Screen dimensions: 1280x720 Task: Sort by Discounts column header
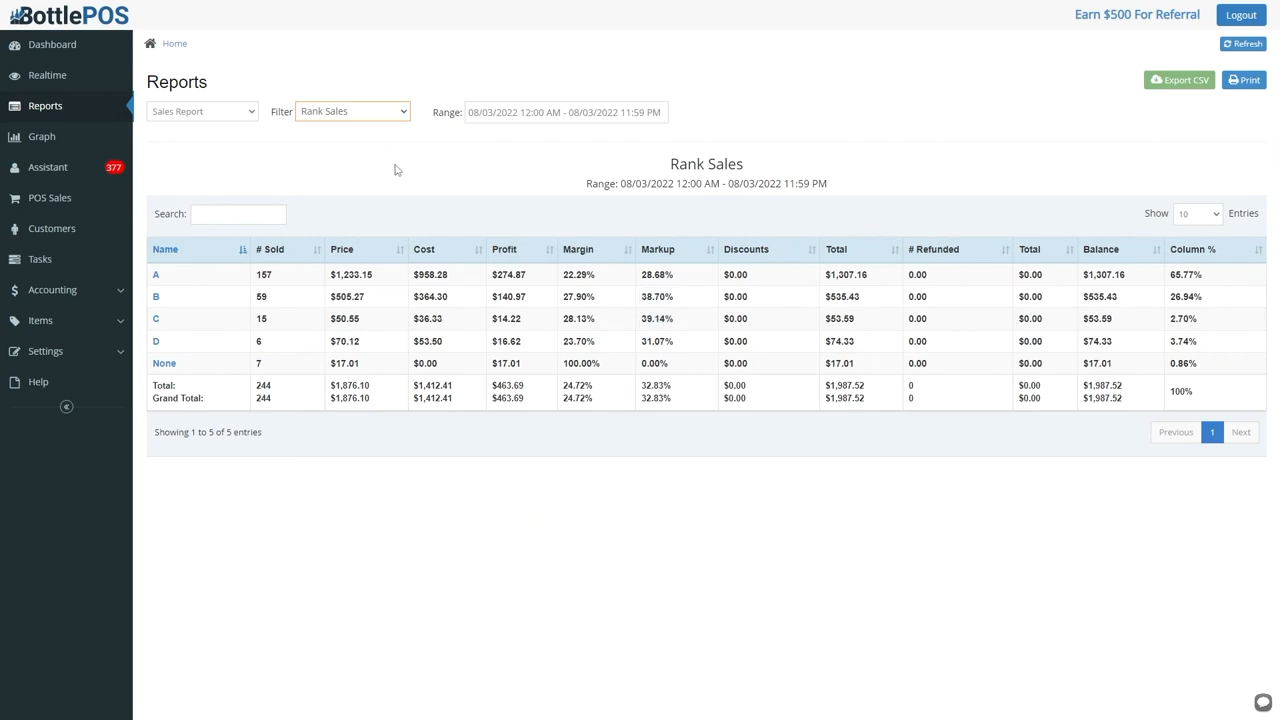[769, 250]
